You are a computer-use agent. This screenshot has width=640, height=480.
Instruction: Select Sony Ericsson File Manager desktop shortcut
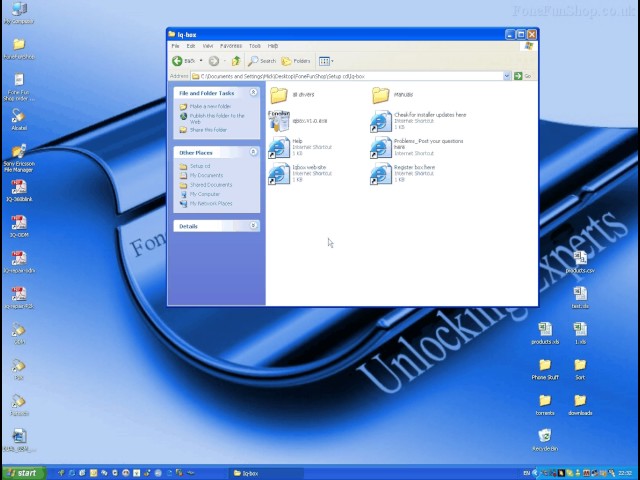click(19, 158)
